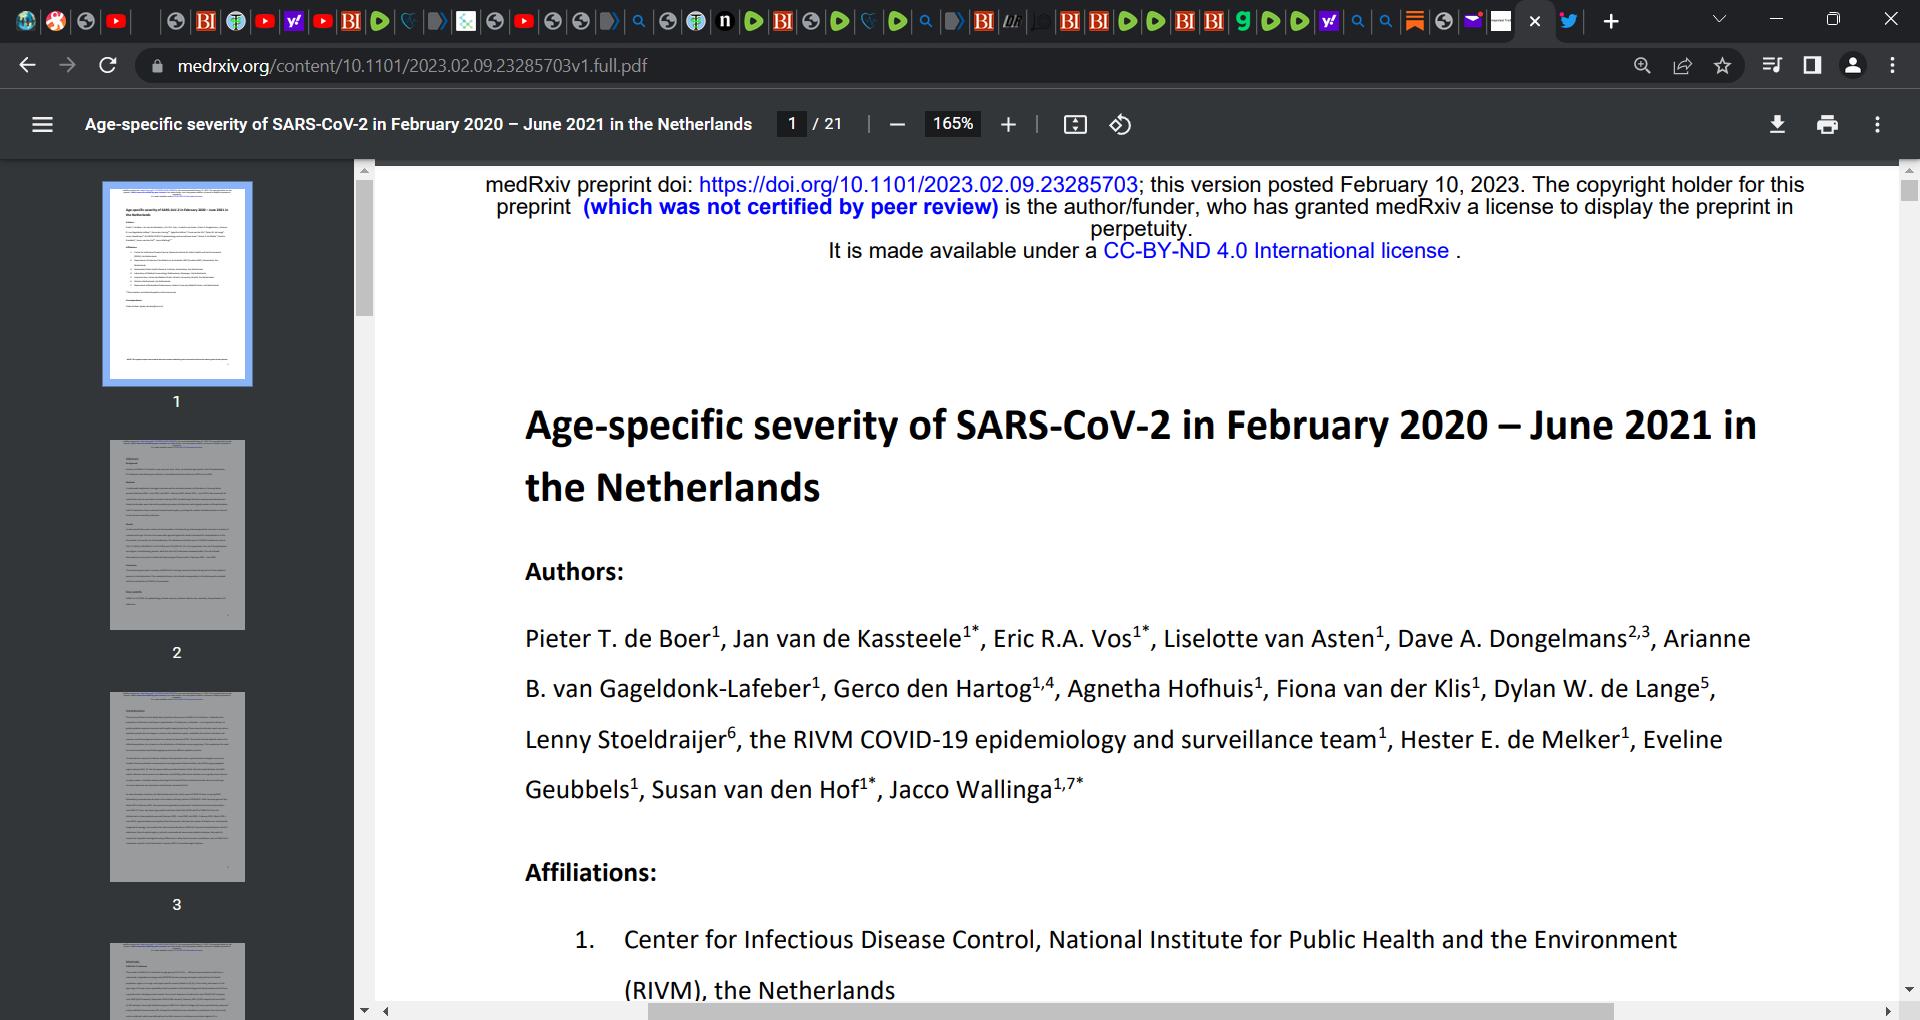This screenshot has height=1020, width=1920.
Task: Open the media controls icon
Action: pyautogui.click(x=1772, y=65)
